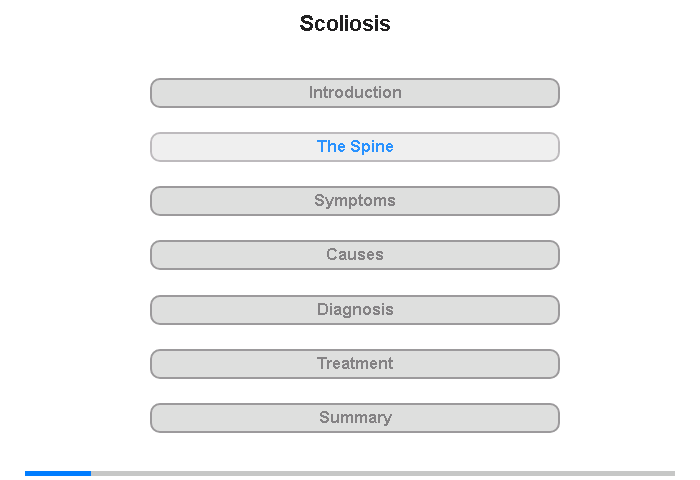This screenshot has width=700, height=480.
Task: Open the Treatment section
Action: point(355,364)
